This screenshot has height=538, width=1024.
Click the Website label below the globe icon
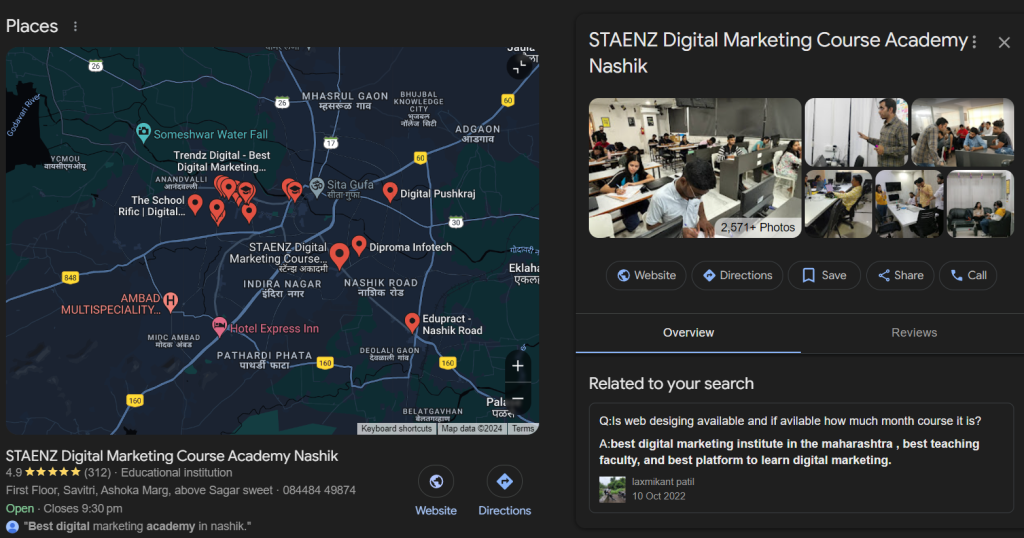click(x=436, y=511)
